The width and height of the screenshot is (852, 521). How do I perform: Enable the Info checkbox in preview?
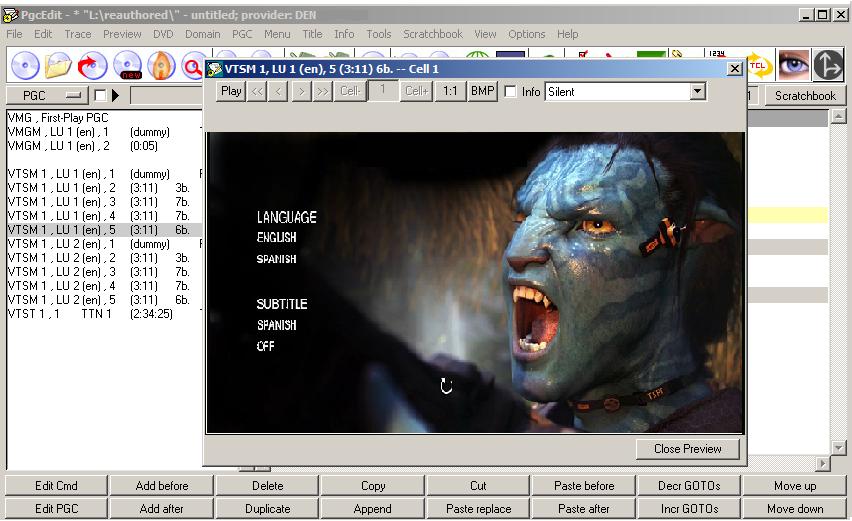pyautogui.click(x=510, y=92)
